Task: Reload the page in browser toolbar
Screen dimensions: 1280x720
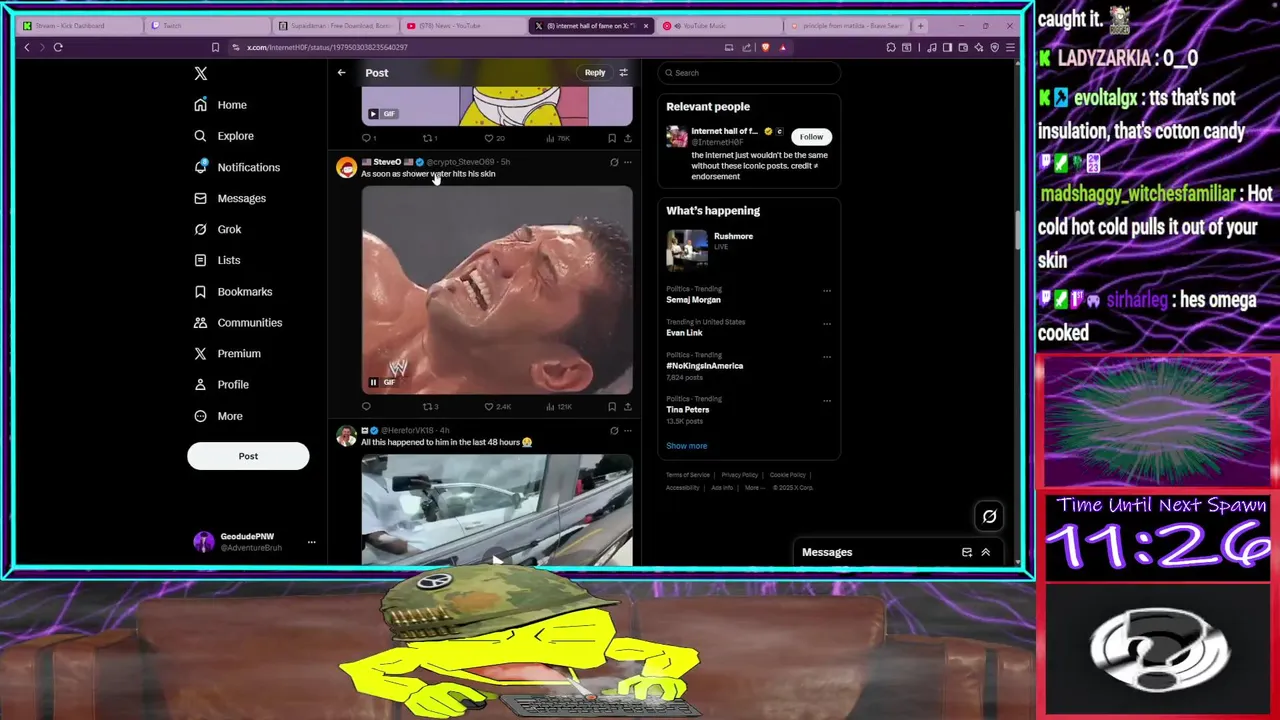Action: [x=58, y=47]
